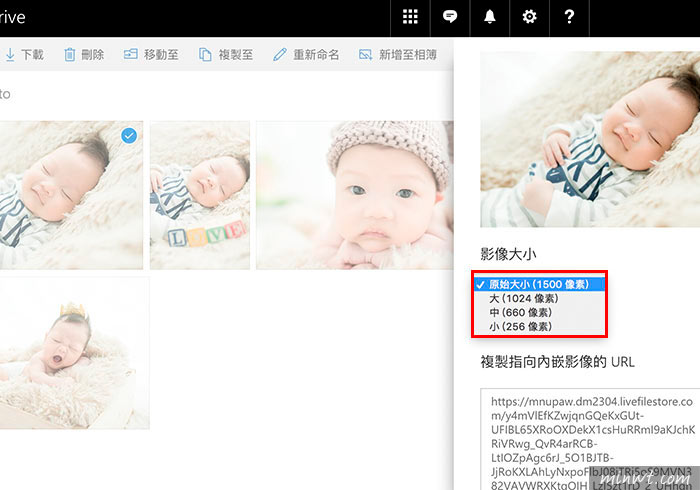Click the add-to-album icon
The width and height of the screenshot is (700, 490).
pos(365,54)
